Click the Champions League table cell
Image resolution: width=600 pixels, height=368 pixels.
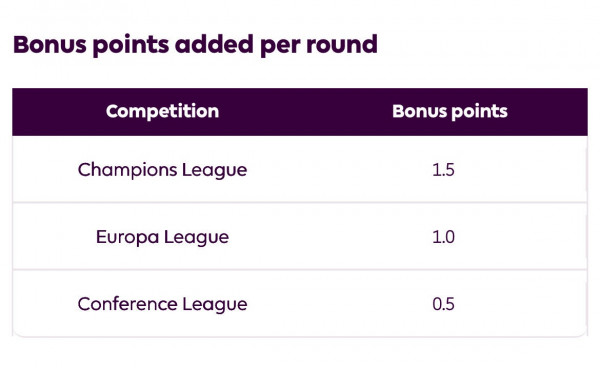(x=162, y=170)
